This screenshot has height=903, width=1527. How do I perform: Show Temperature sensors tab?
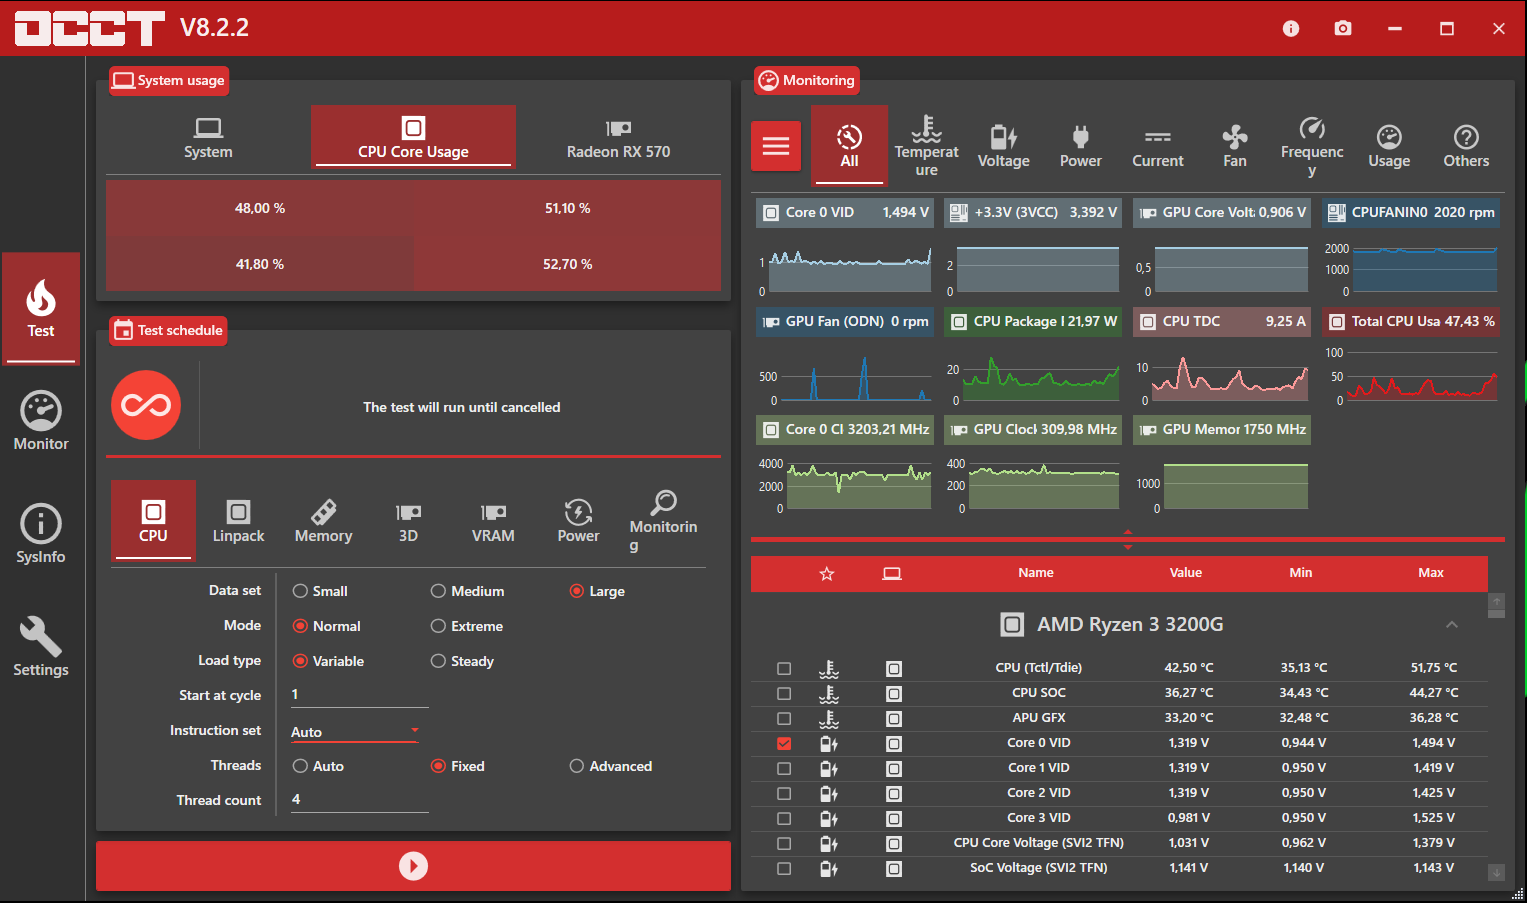(926, 146)
